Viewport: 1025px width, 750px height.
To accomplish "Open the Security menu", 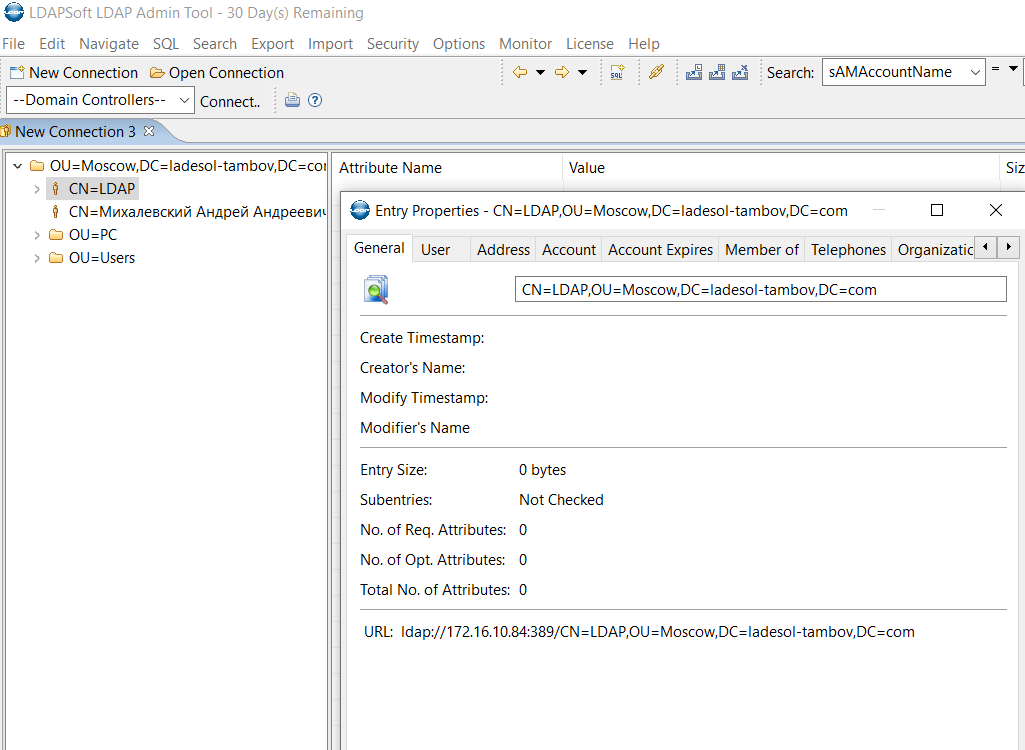I will coord(392,44).
